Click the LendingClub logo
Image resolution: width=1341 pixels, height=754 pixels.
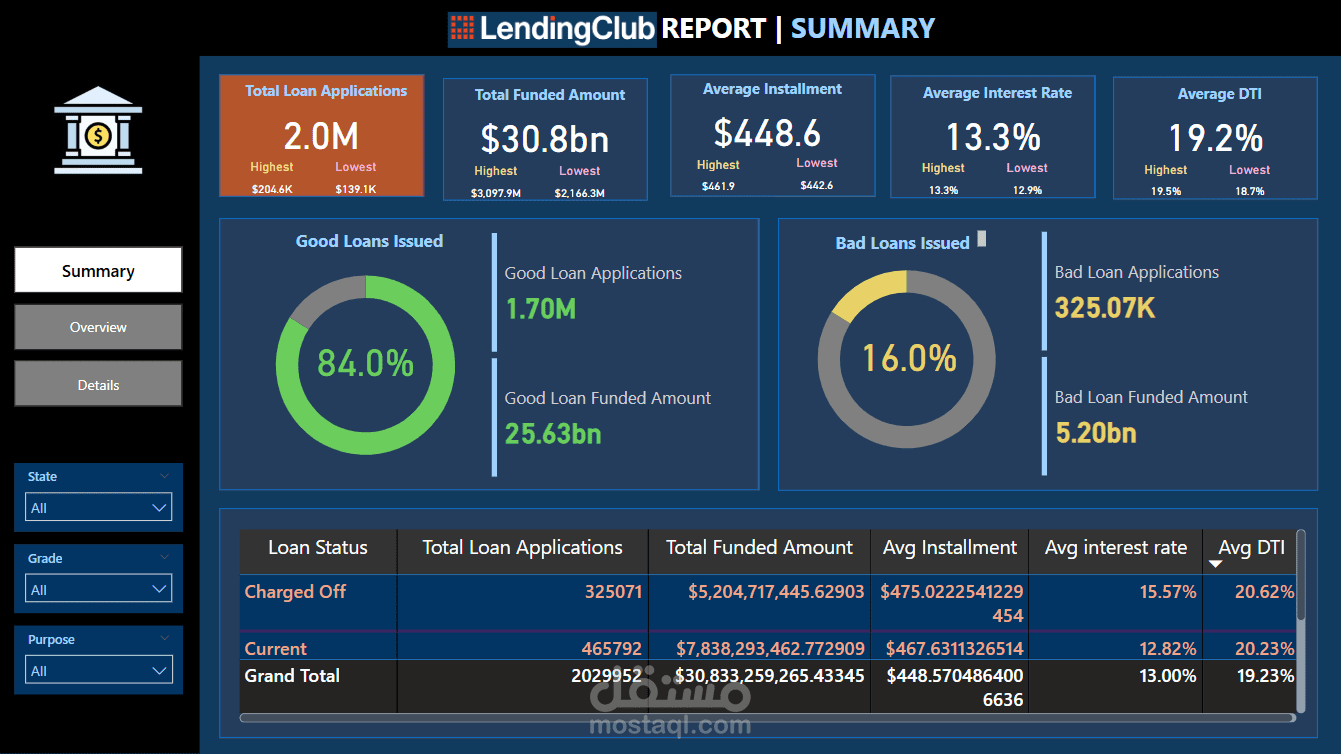(x=552, y=28)
